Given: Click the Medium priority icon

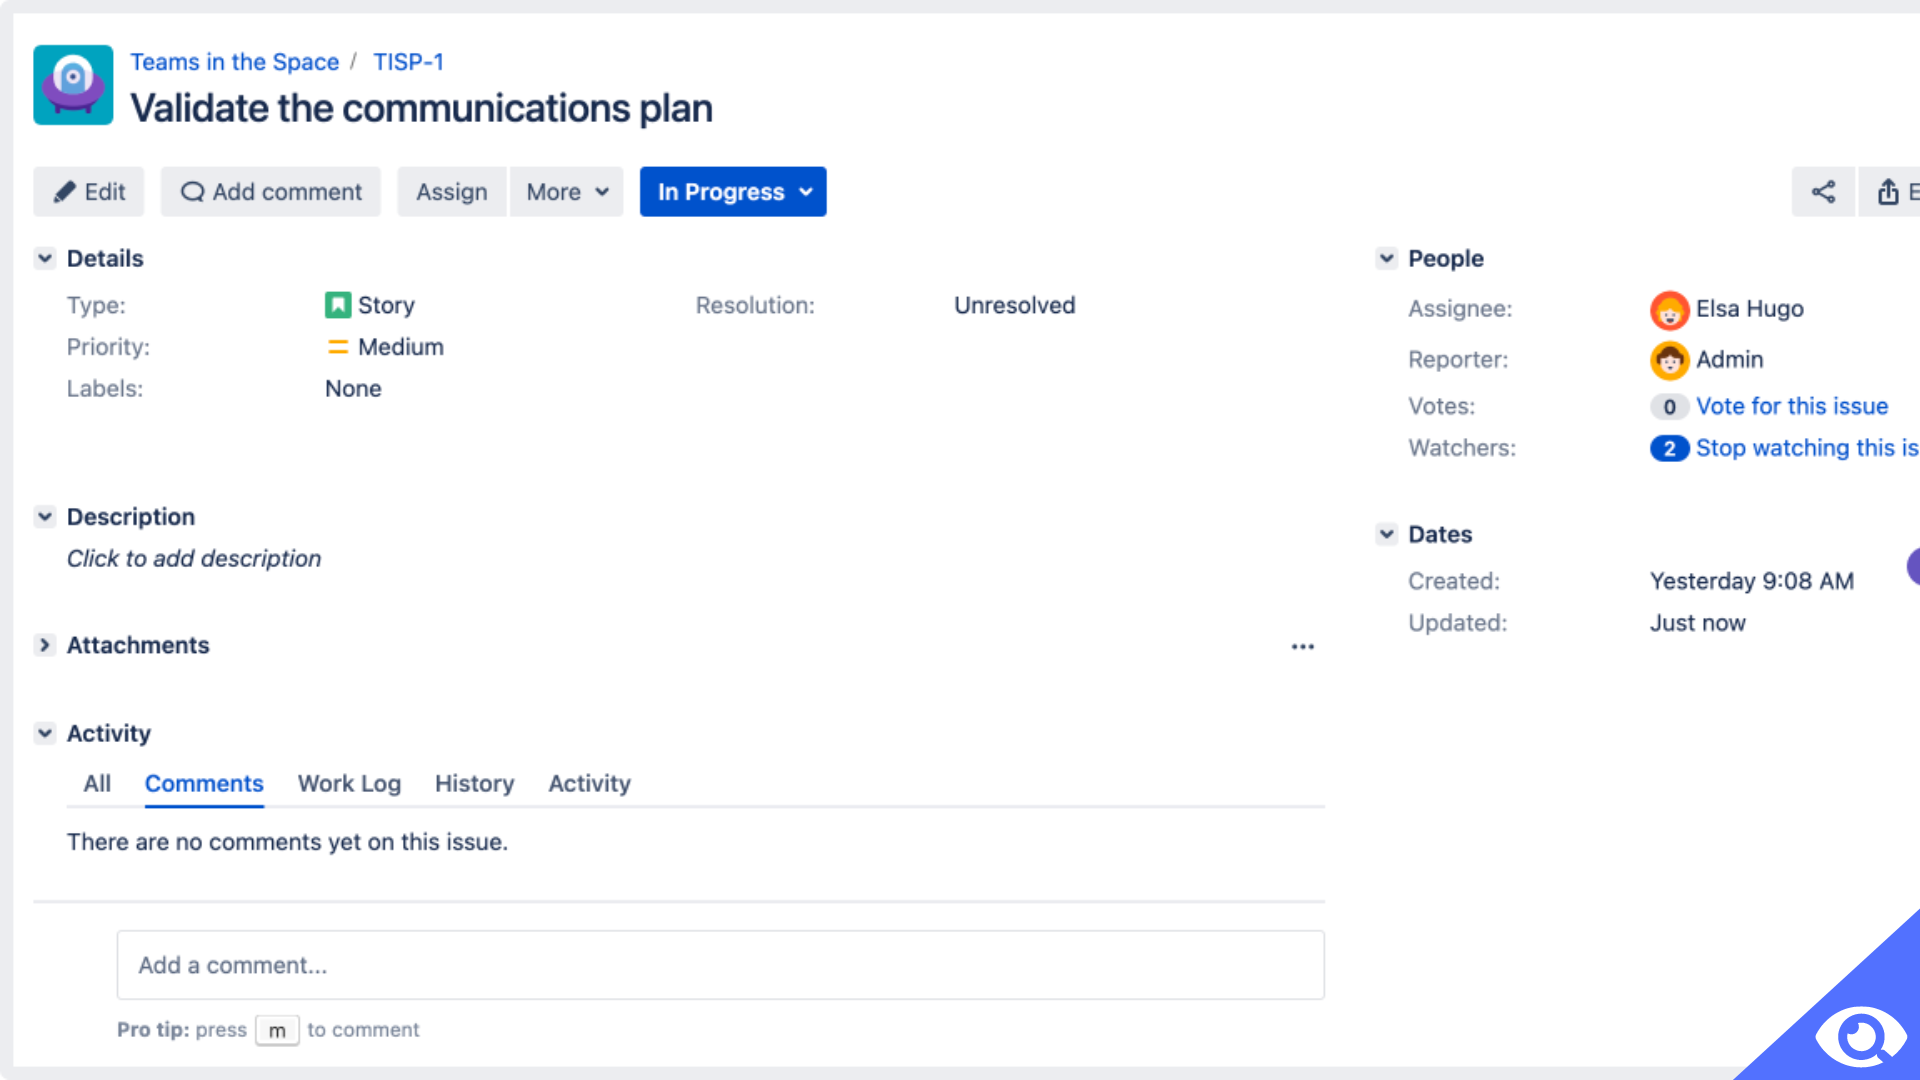Looking at the screenshot, I should coord(338,347).
